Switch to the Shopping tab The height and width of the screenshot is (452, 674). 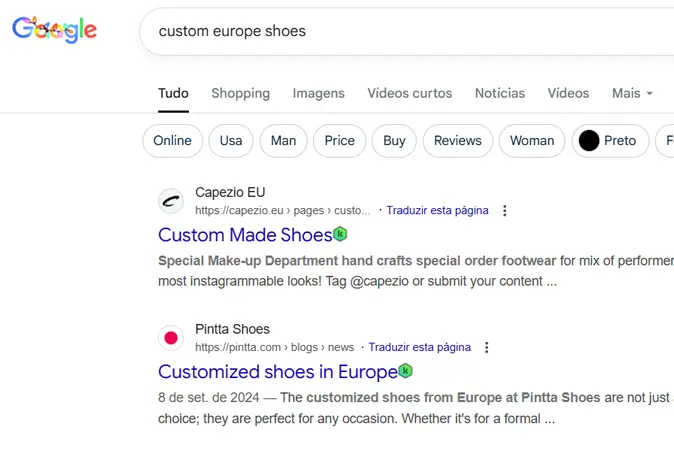(x=240, y=93)
